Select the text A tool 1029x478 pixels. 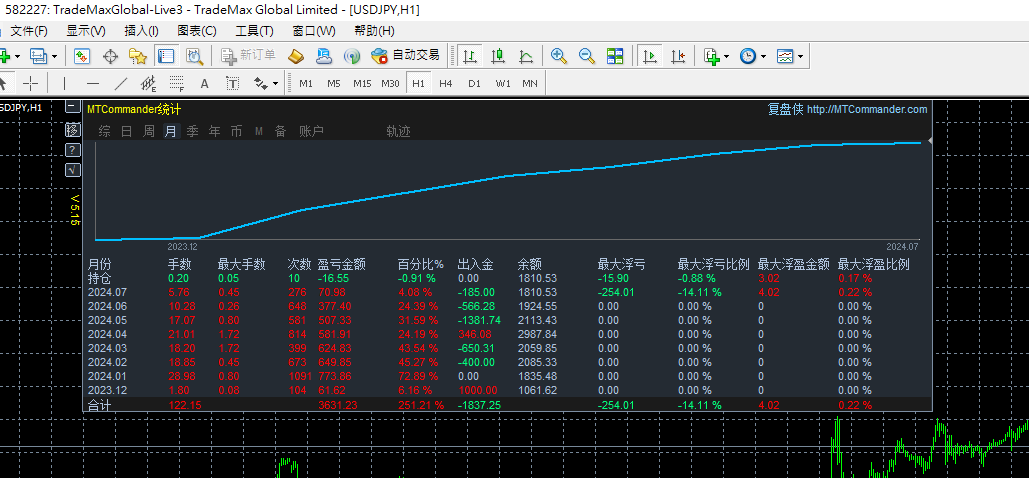[204, 83]
